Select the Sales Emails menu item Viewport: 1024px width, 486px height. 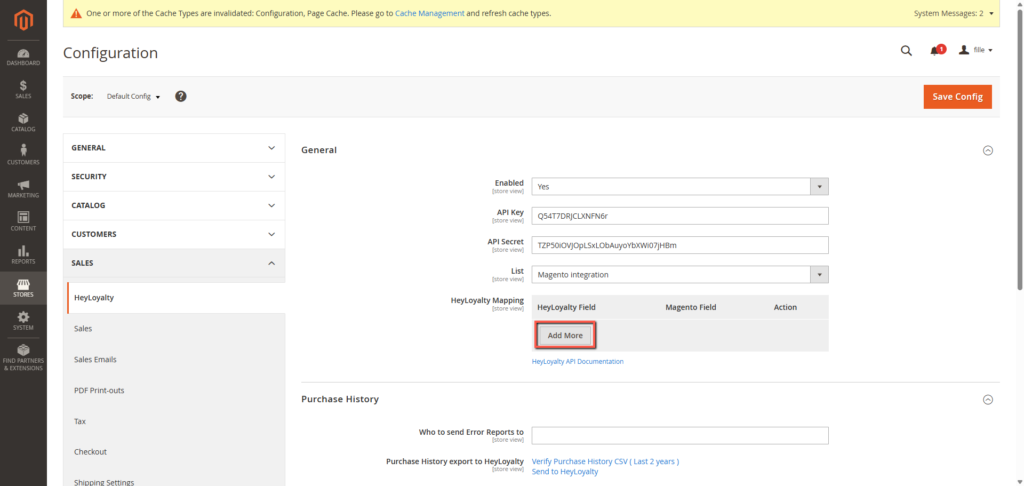[x=95, y=359]
